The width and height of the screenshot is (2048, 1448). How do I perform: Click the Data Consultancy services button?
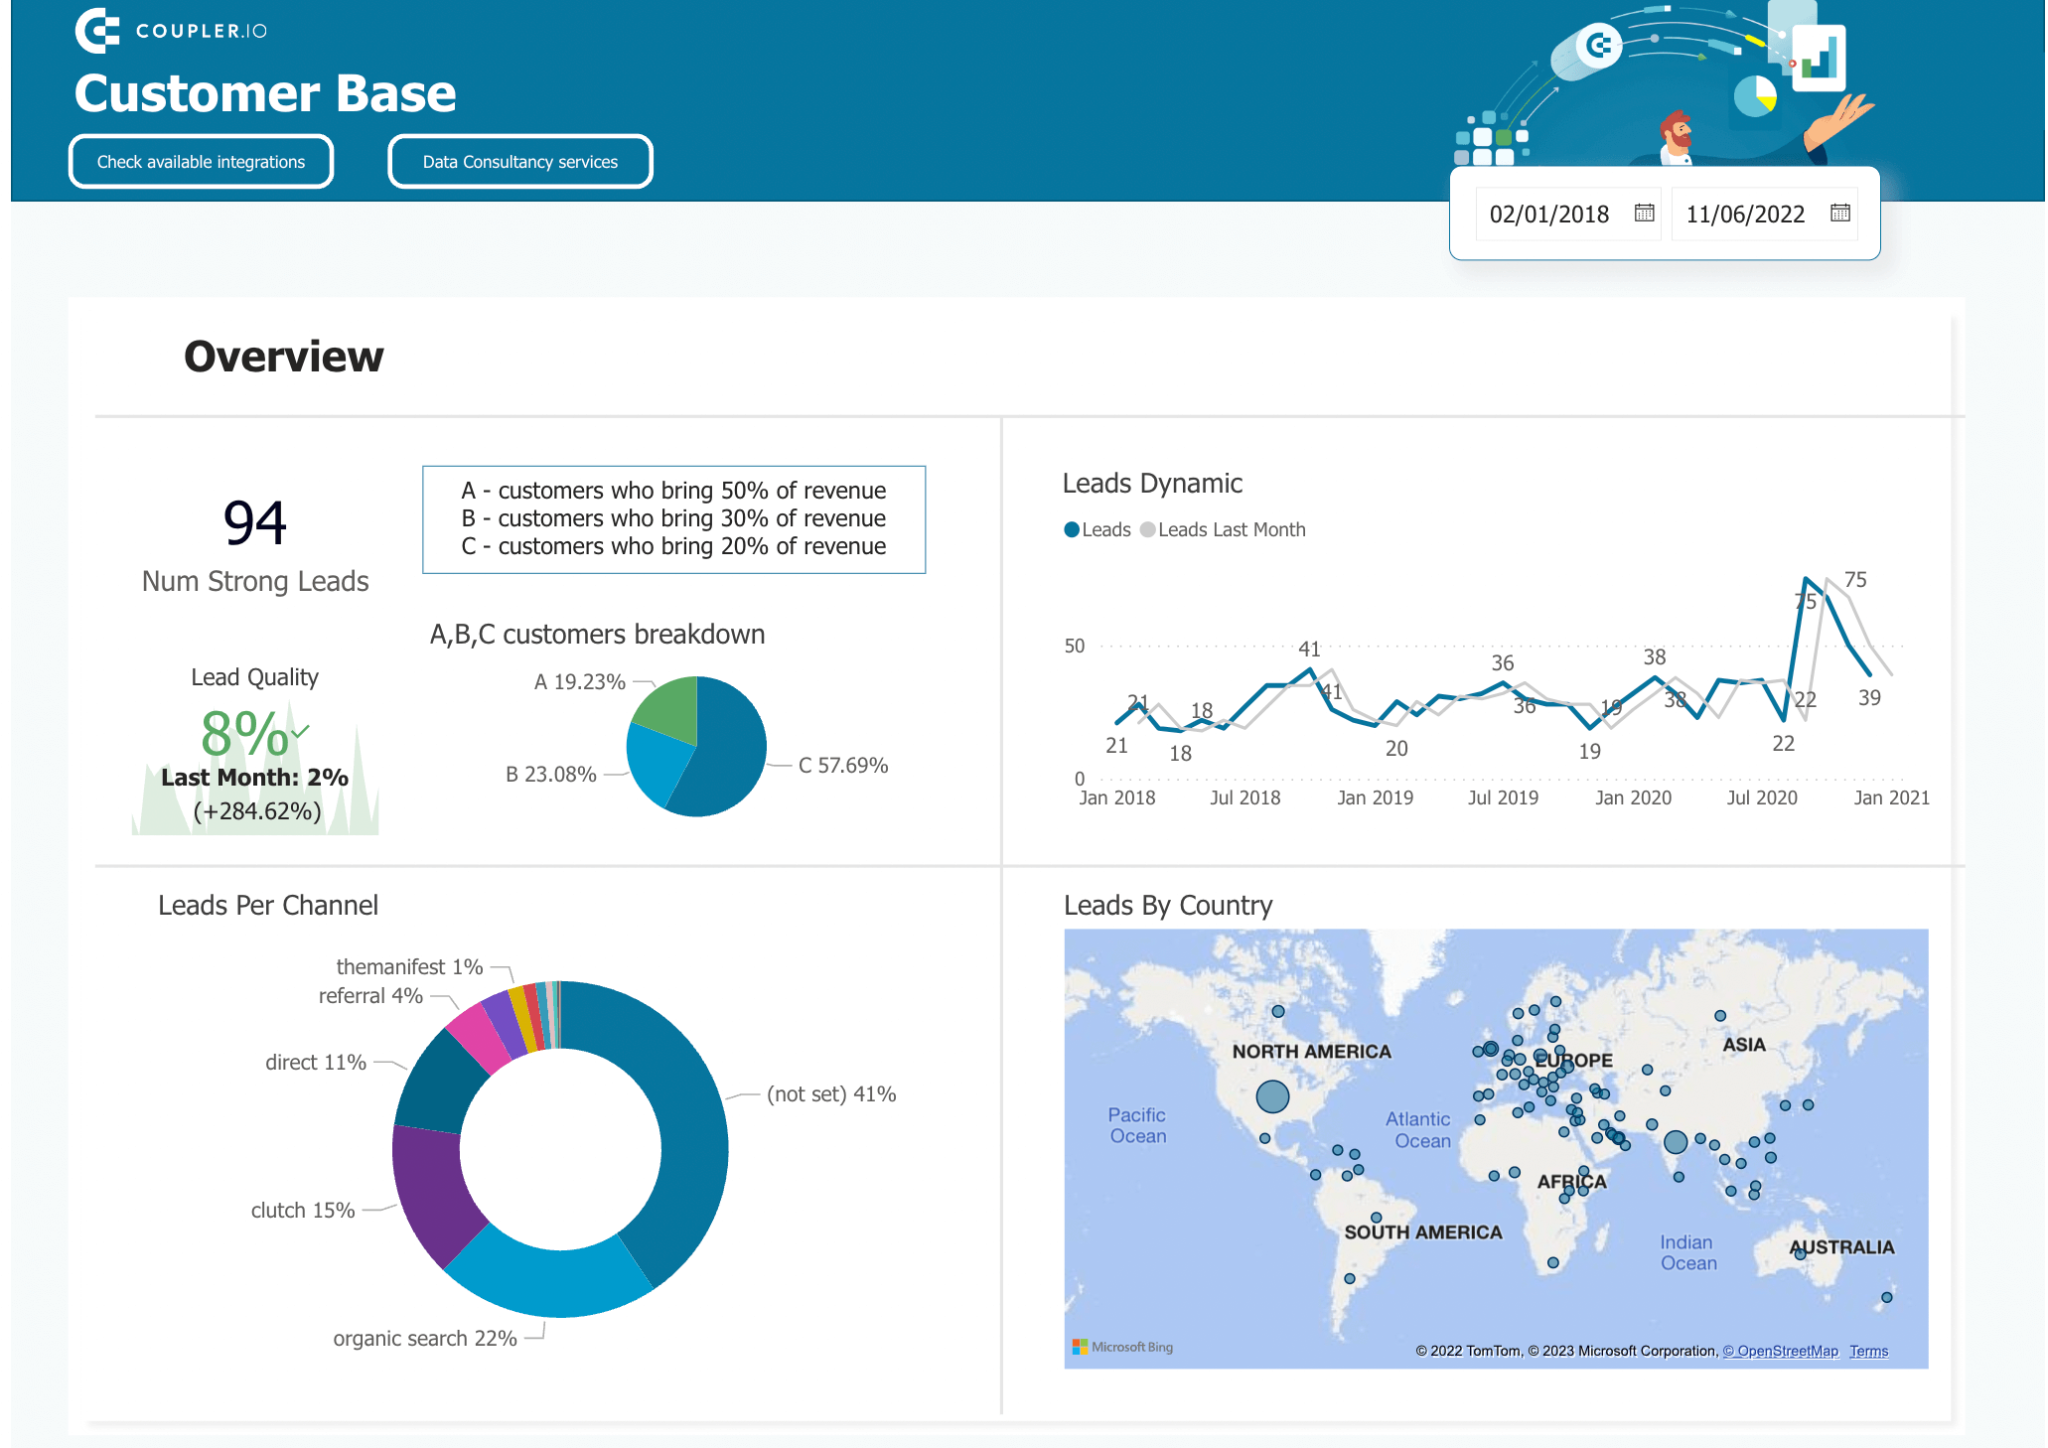(x=520, y=161)
